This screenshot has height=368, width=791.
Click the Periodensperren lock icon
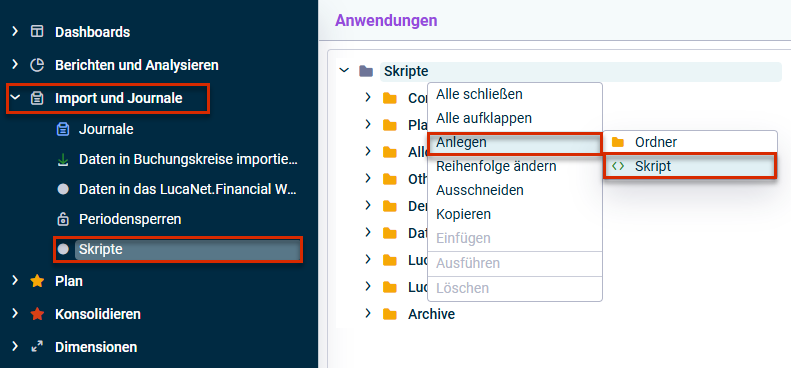coord(63,220)
